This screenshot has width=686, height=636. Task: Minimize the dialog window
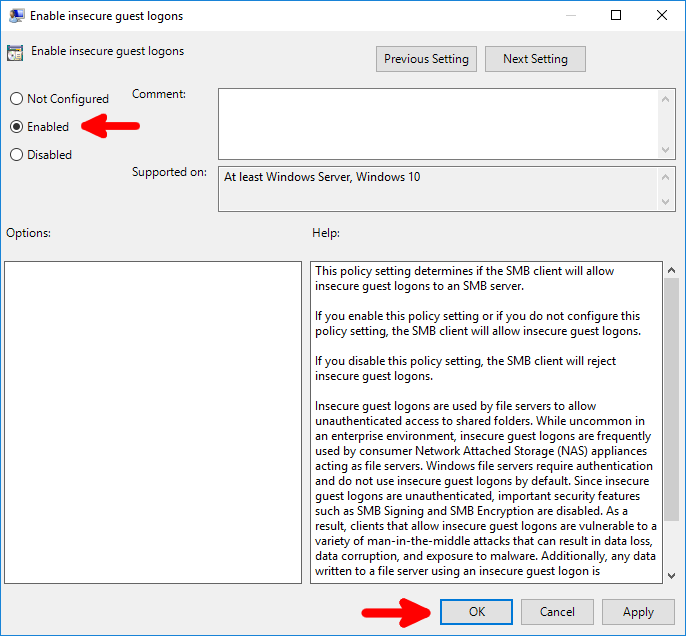click(x=570, y=15)
